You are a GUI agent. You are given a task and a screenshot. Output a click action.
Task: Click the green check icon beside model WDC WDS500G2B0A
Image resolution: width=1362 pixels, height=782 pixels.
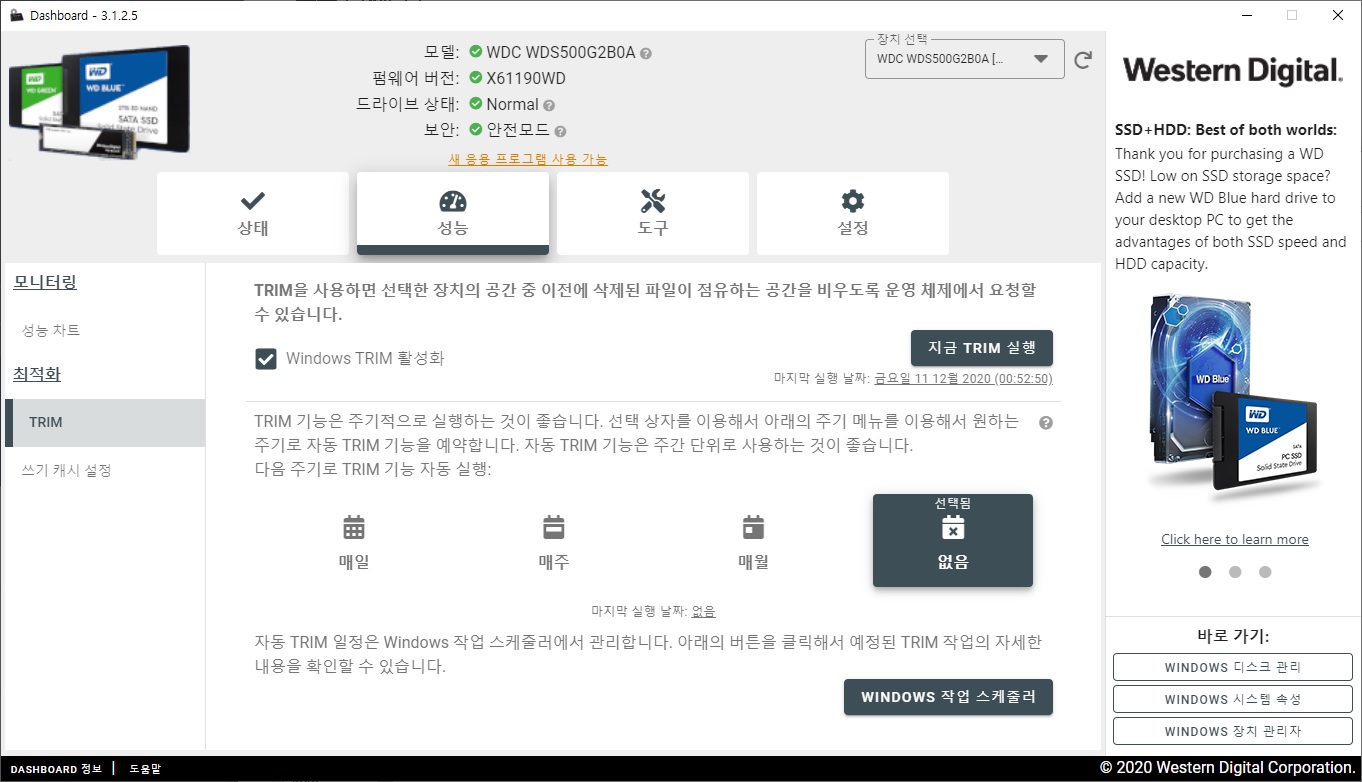[x=476, y=52]
